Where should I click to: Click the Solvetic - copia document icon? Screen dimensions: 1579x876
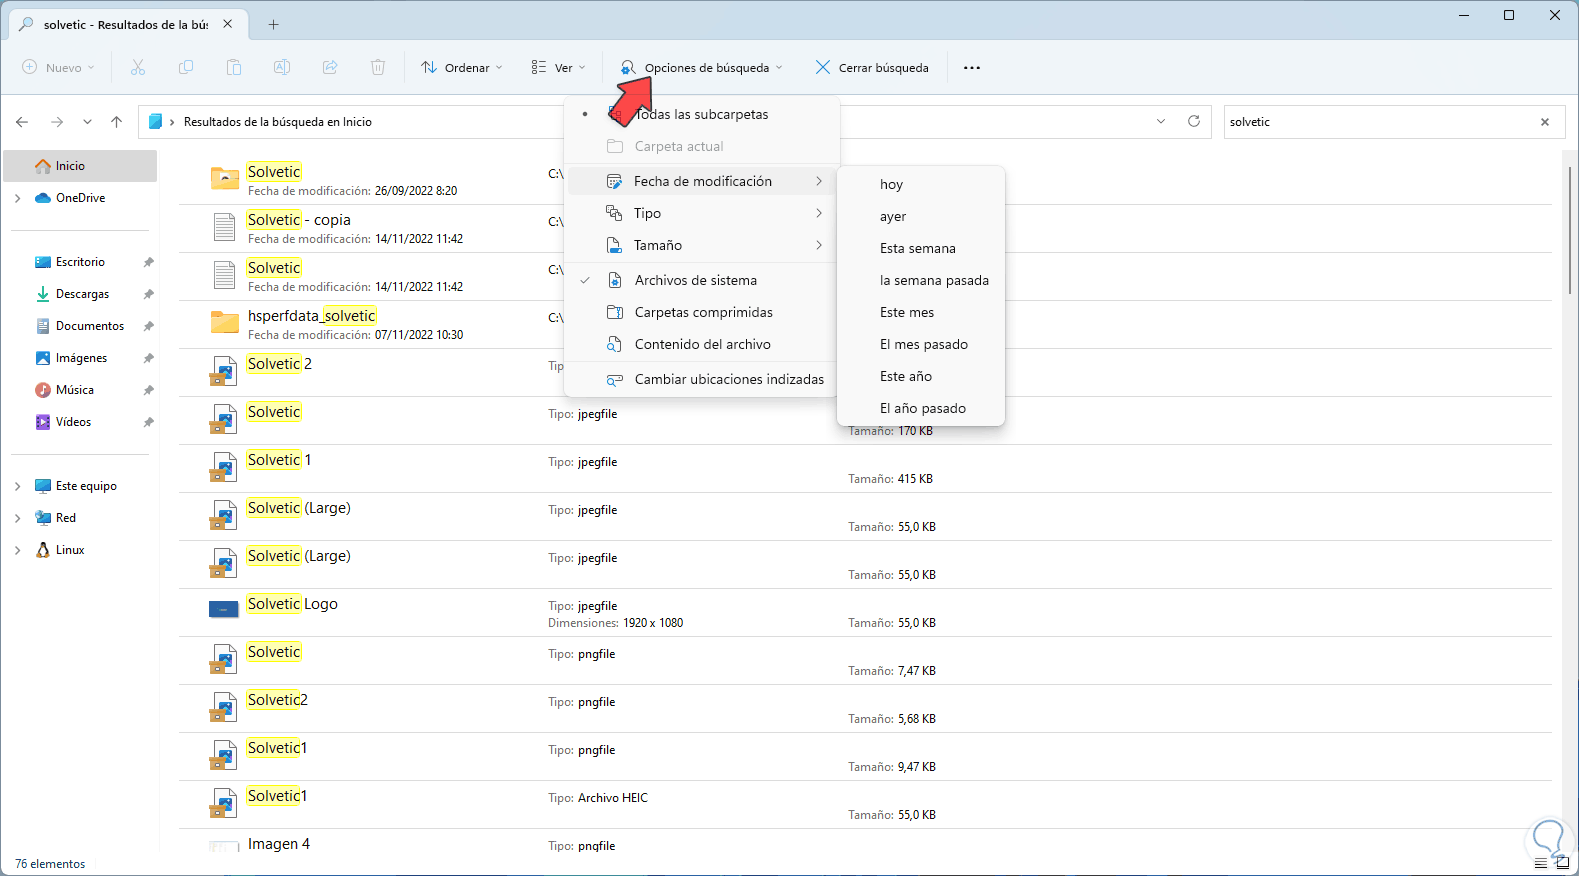click(224, 227)
